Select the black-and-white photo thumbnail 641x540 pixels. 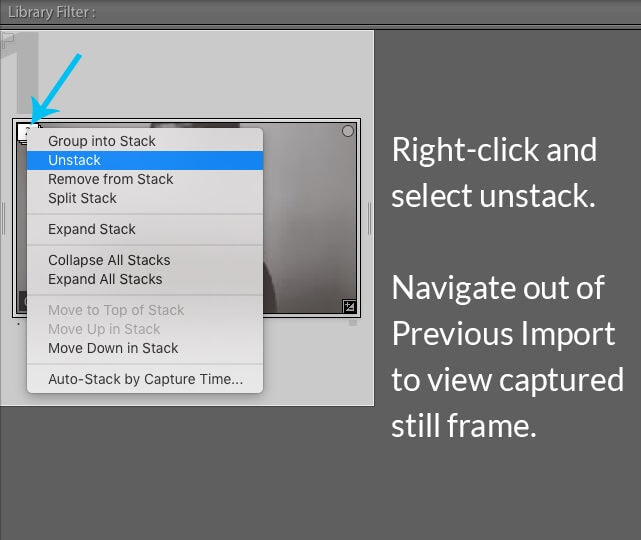[x=310, y=220]
